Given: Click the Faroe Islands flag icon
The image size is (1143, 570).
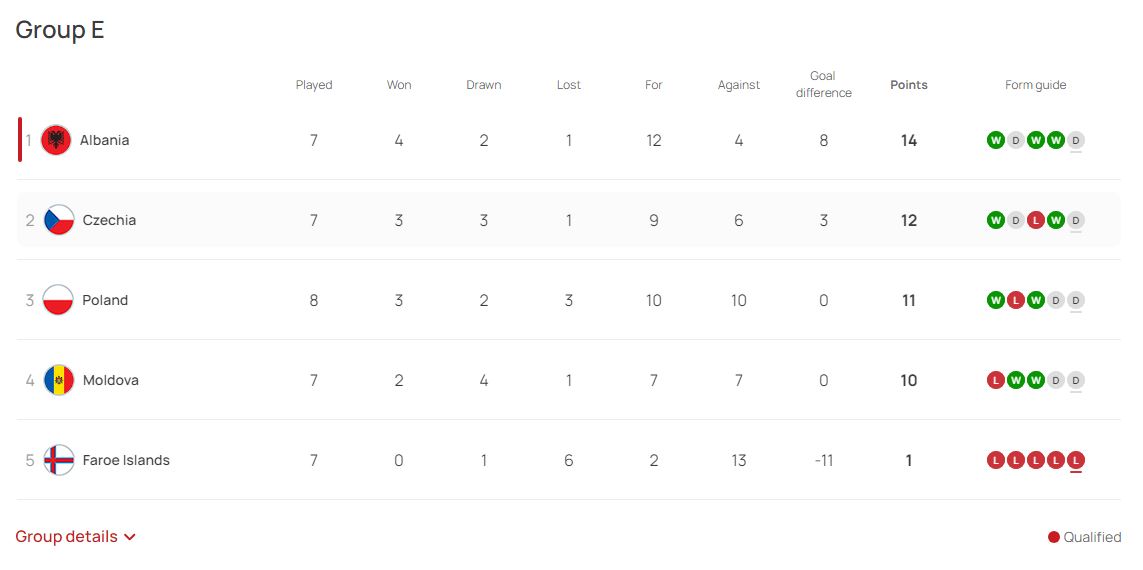Looking at the screenshot, I should pyautogui.click(x=59, y=460).
